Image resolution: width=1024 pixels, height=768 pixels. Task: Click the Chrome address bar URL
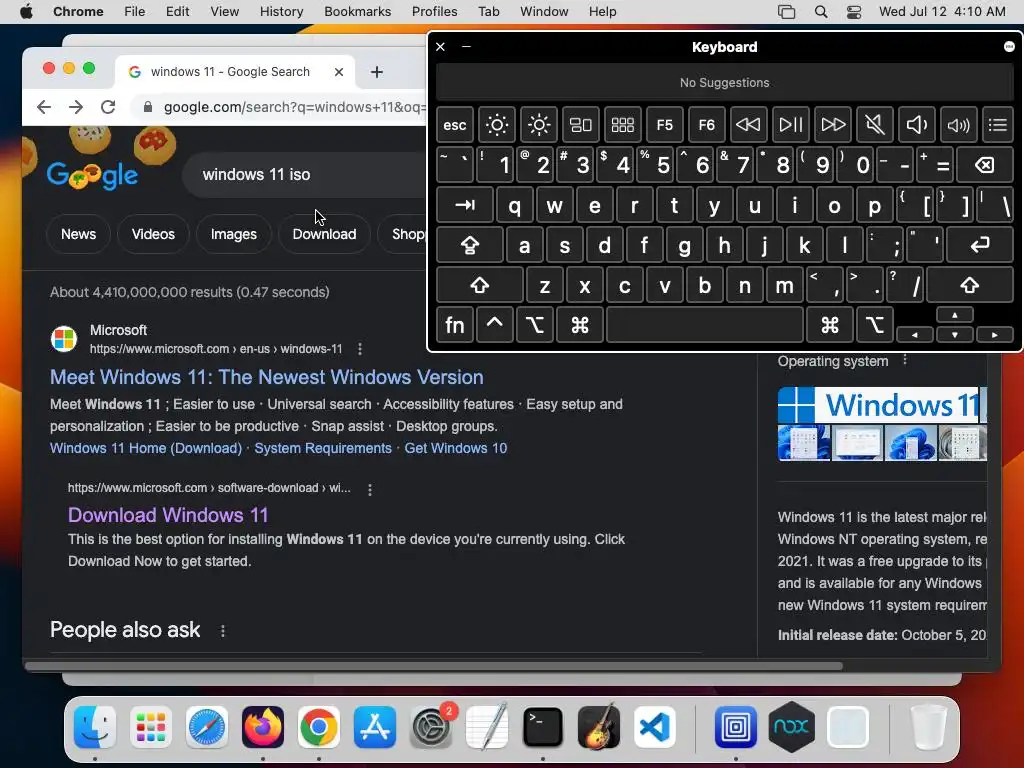tap(294, 107)
